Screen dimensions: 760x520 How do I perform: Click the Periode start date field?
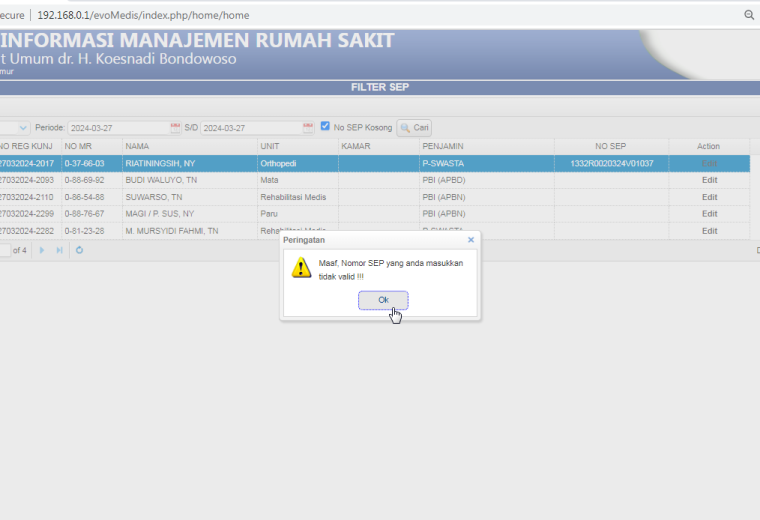(x=119, y=128)
